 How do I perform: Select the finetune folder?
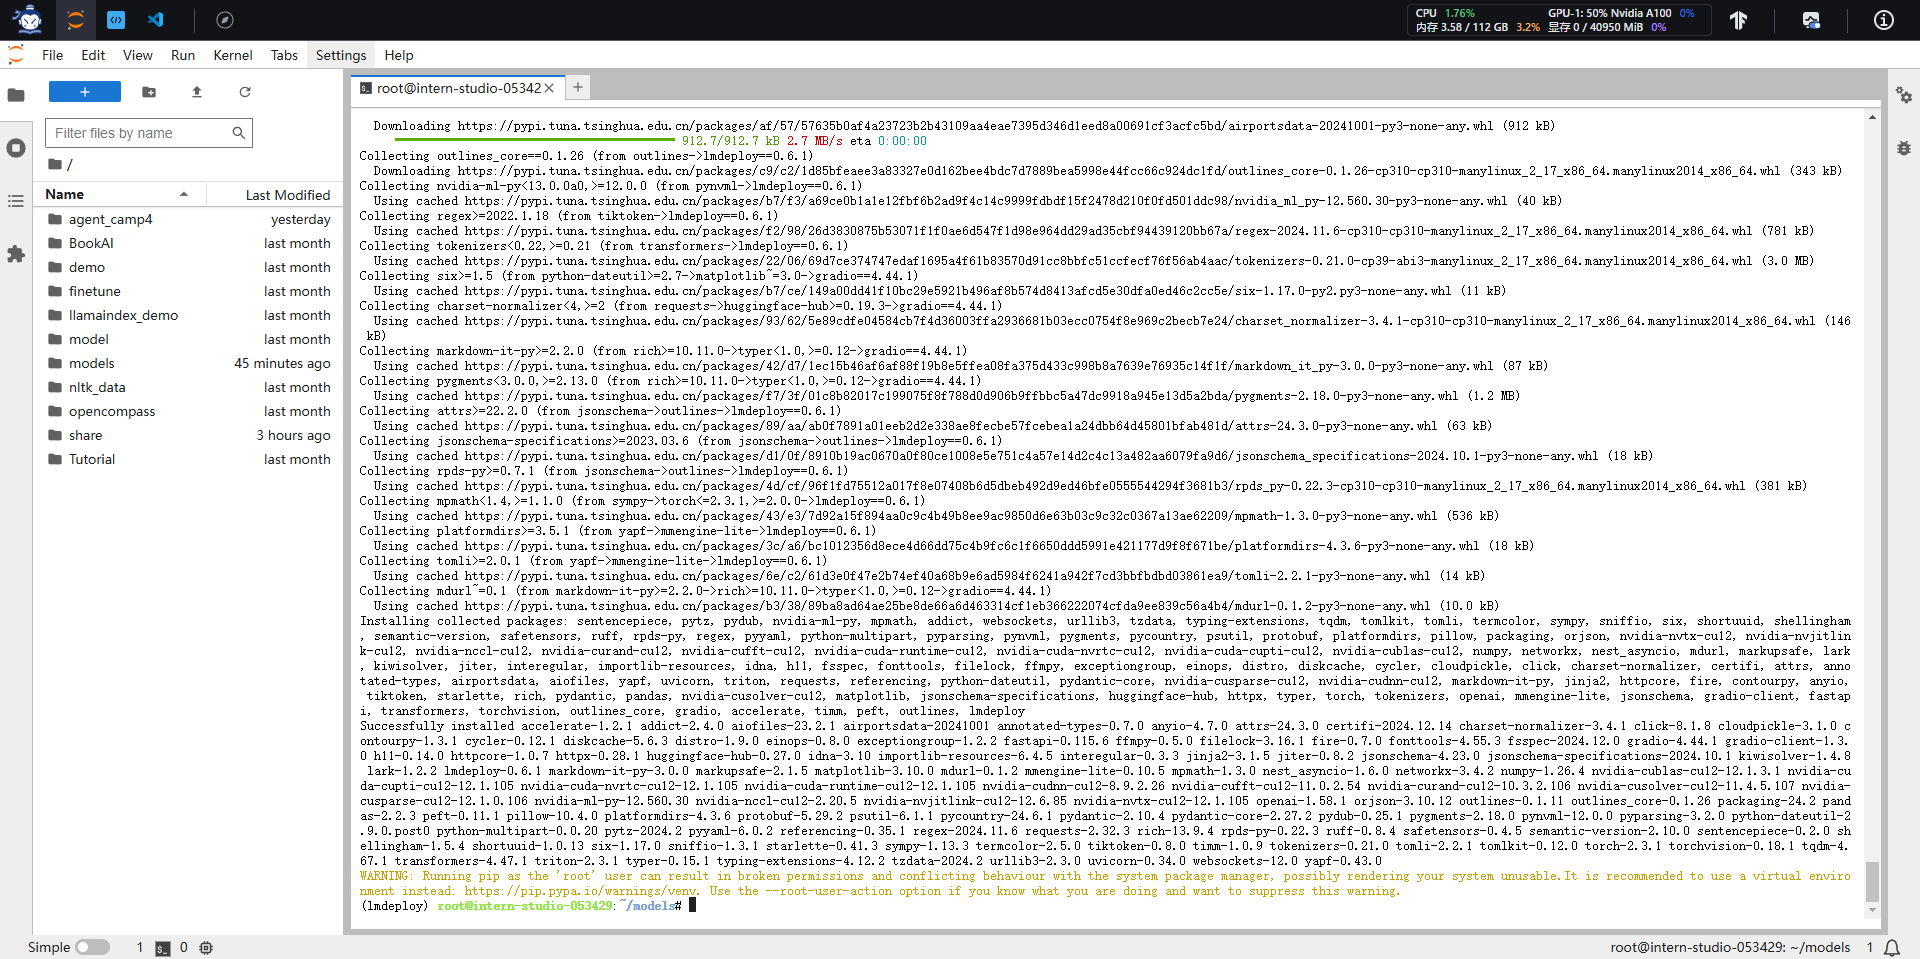[x=189, y=291]
